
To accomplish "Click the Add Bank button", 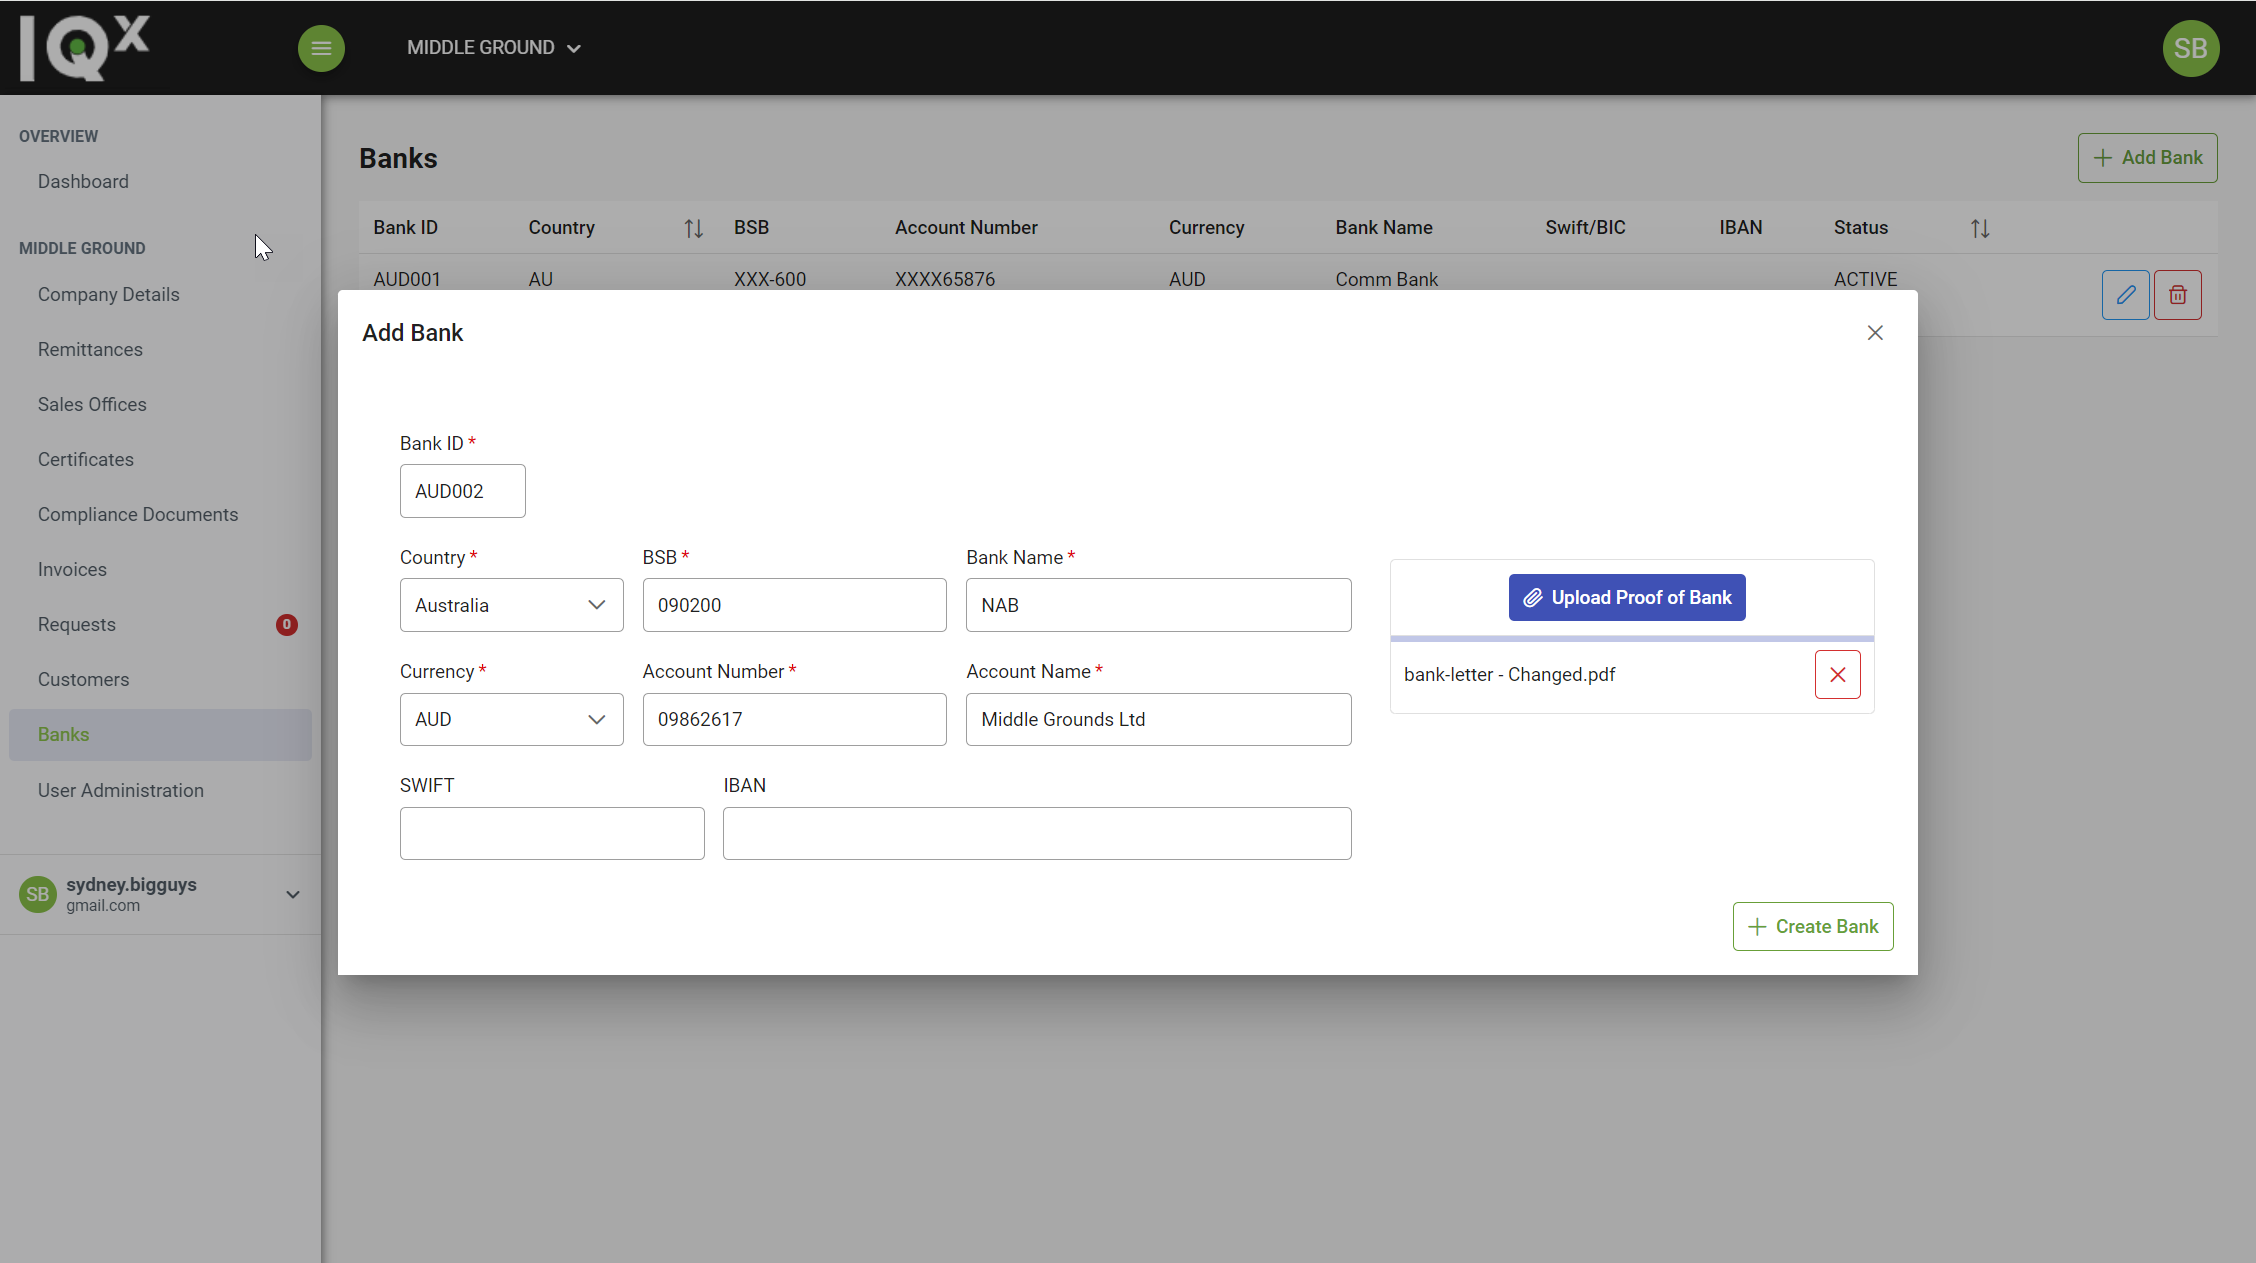I will (2147, 157).
